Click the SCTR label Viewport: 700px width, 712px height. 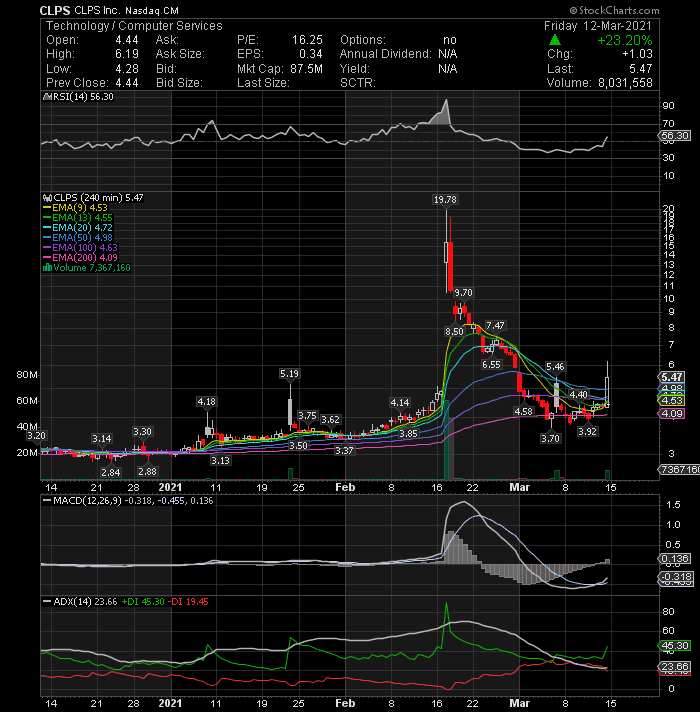pos(358,83)
